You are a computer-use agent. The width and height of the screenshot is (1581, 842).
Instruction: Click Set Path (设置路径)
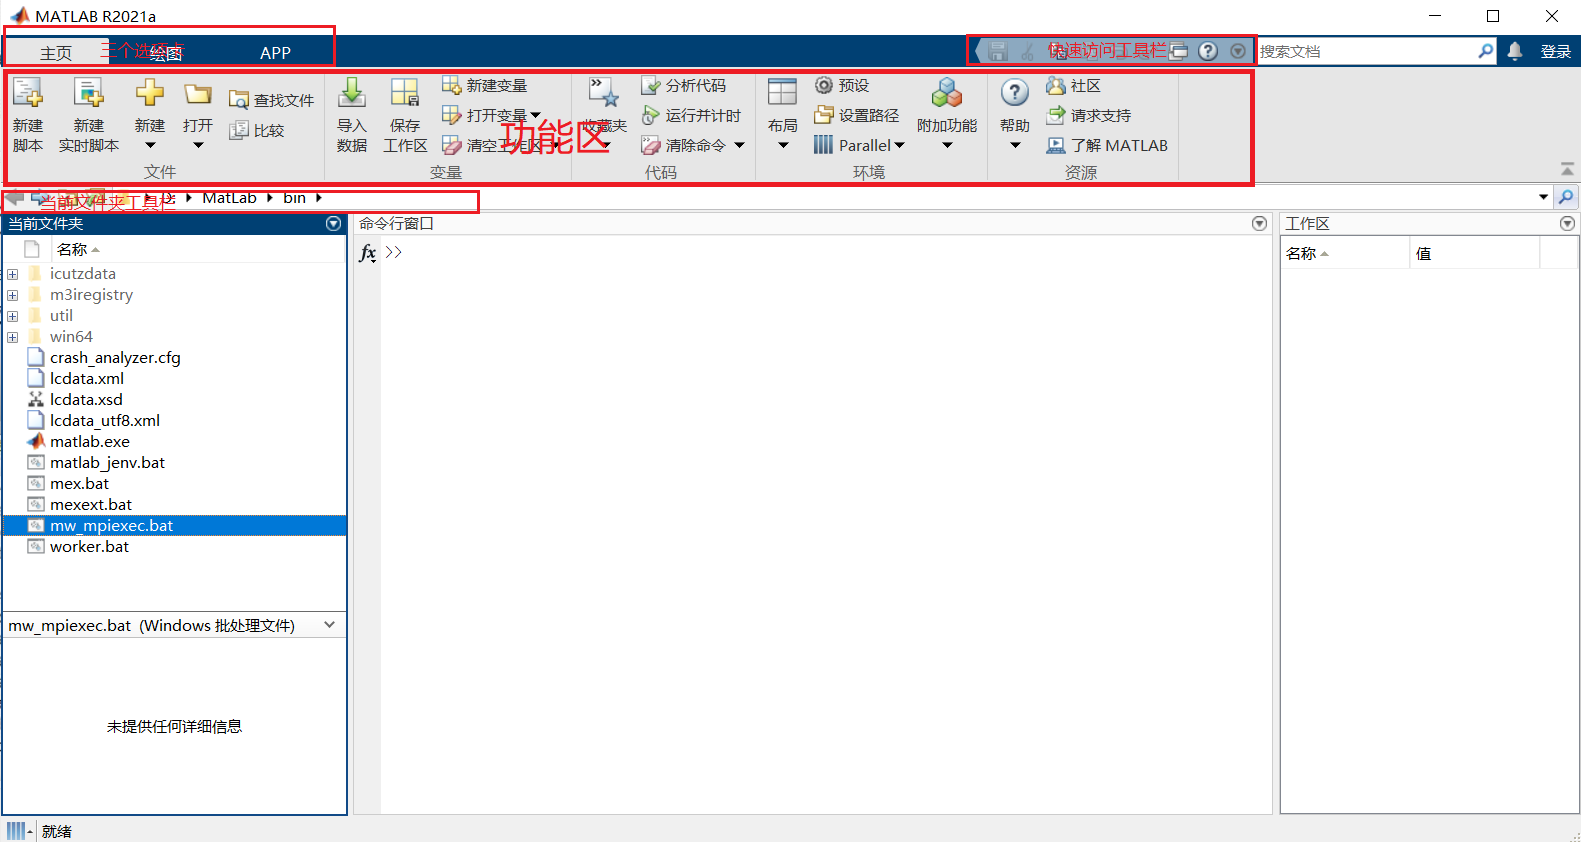tap(857, 115)
